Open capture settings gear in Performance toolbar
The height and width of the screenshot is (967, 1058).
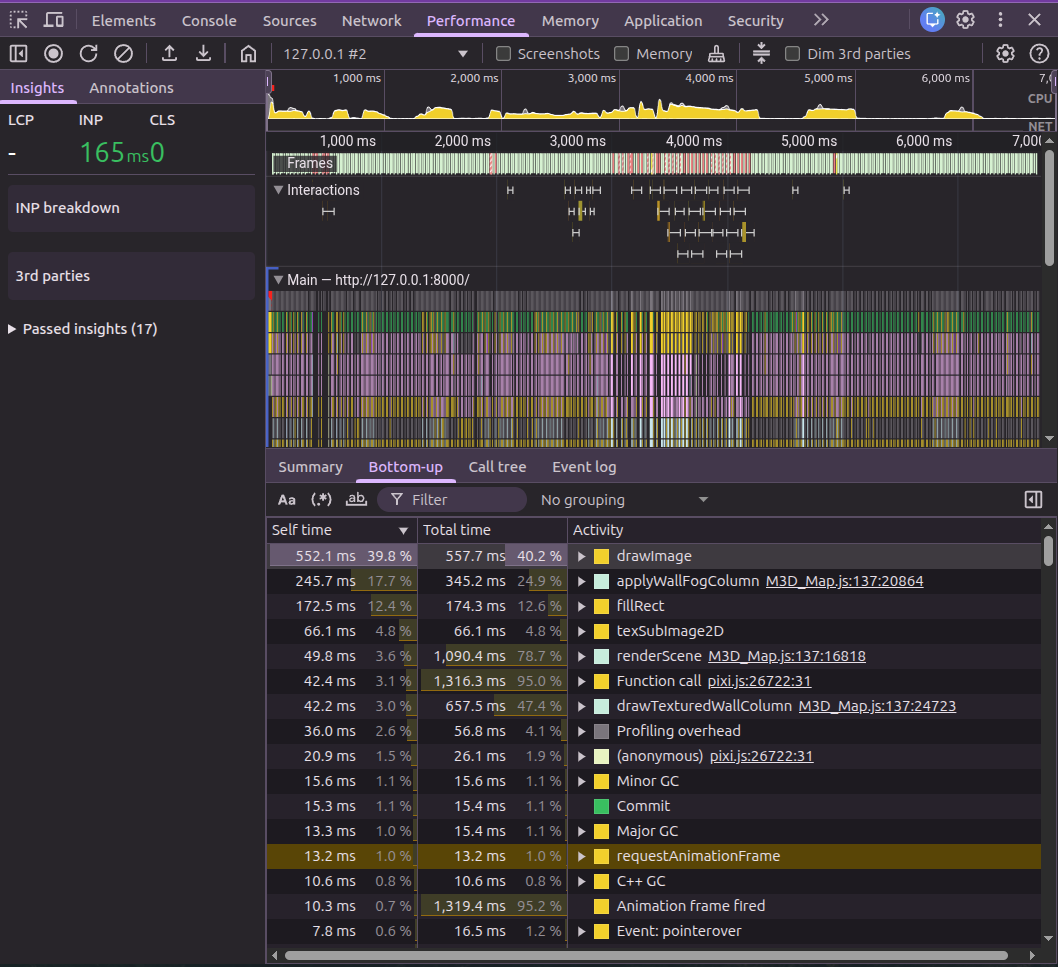click(1005, 53)
